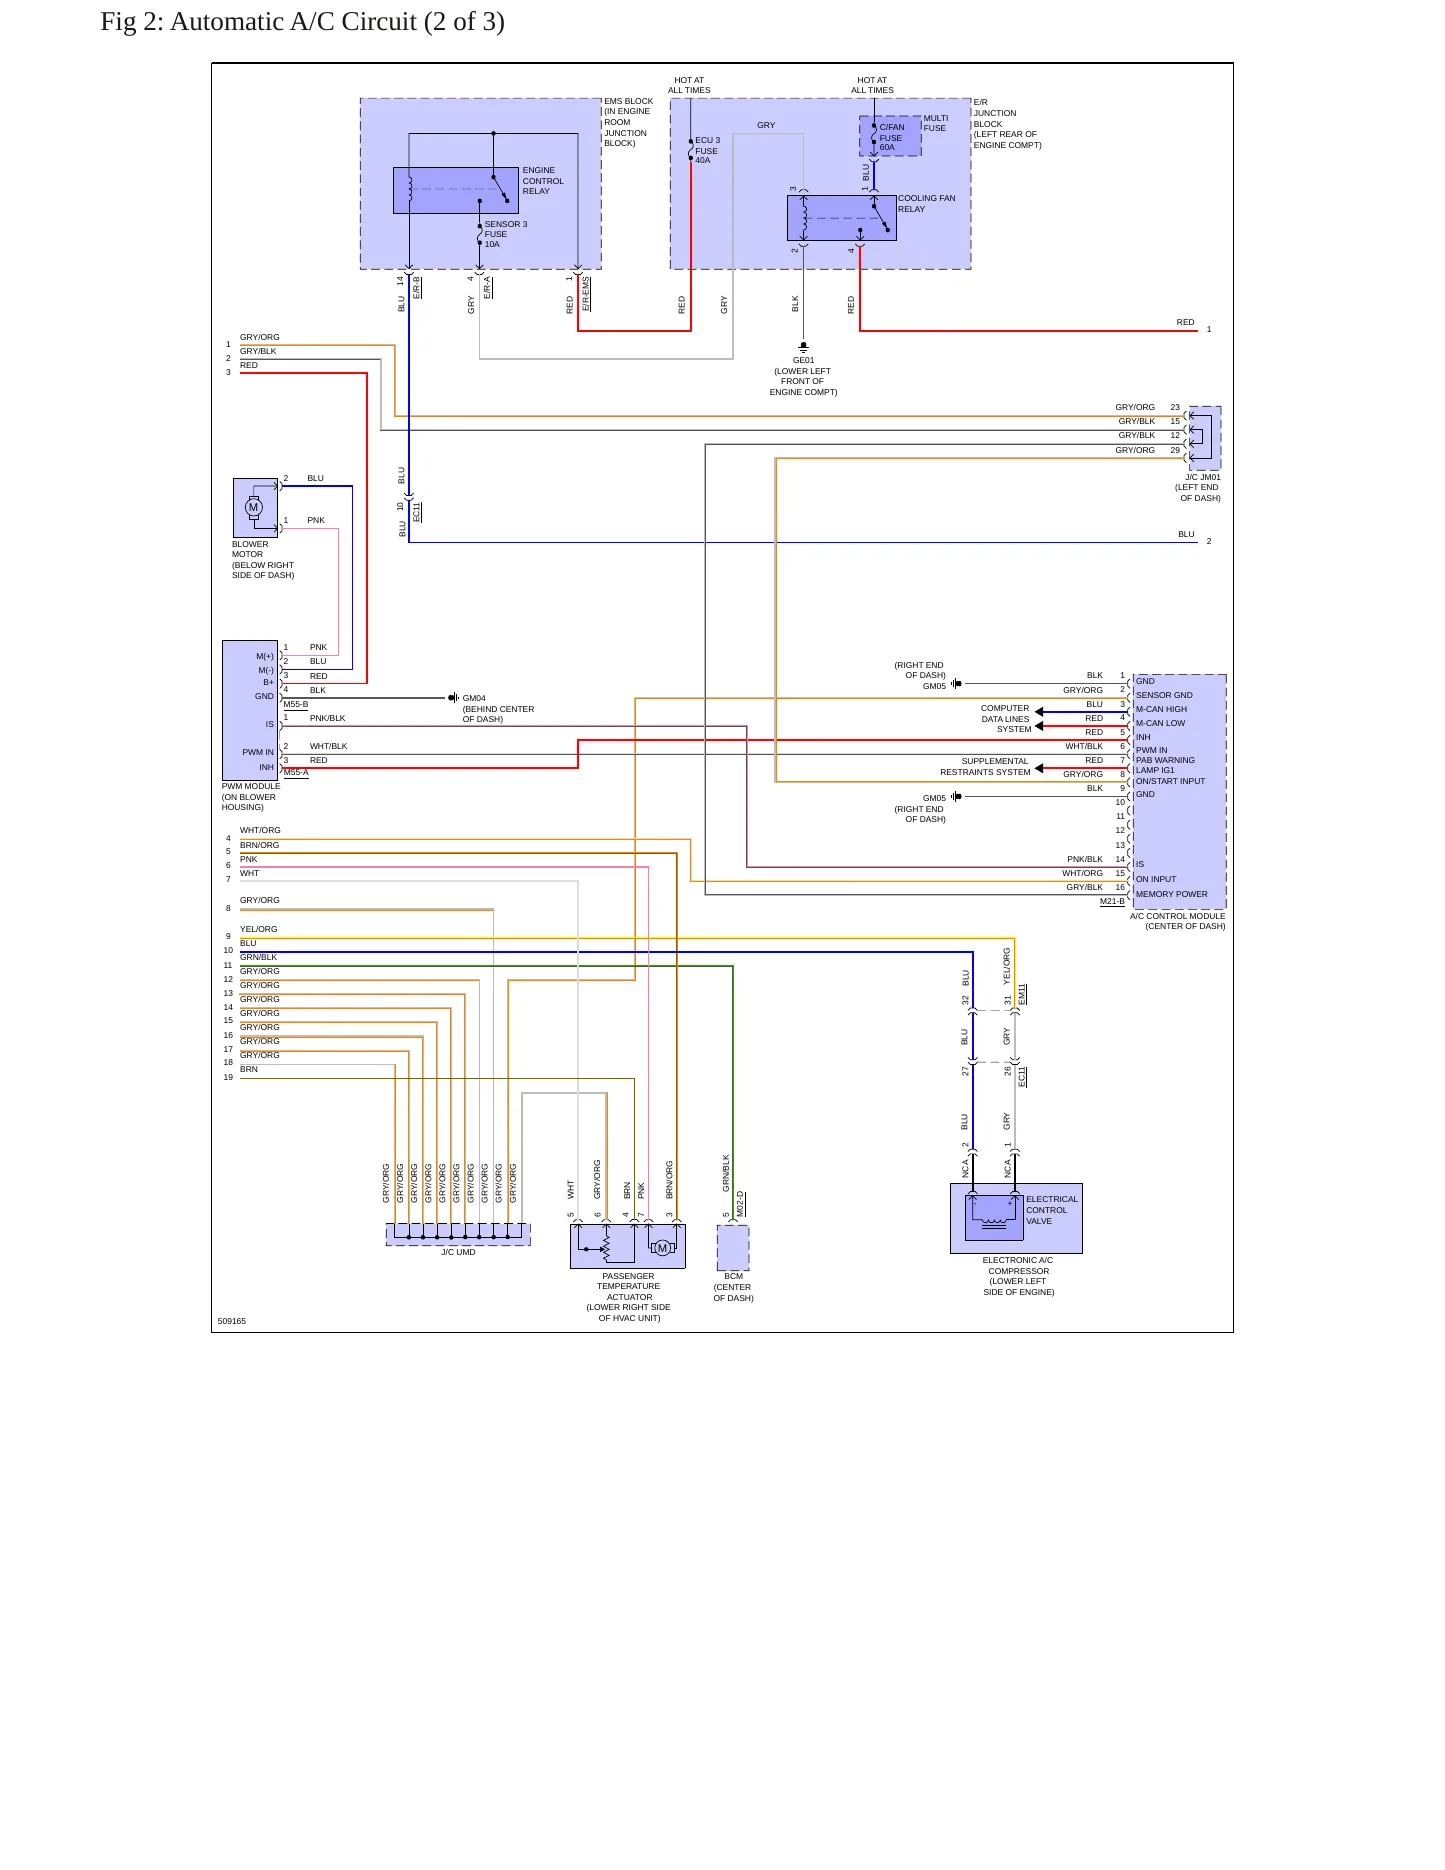Click the BCM connector box
Image resolution: width=1445 pixels, height=1870 pixels.
click(733, 1248)
